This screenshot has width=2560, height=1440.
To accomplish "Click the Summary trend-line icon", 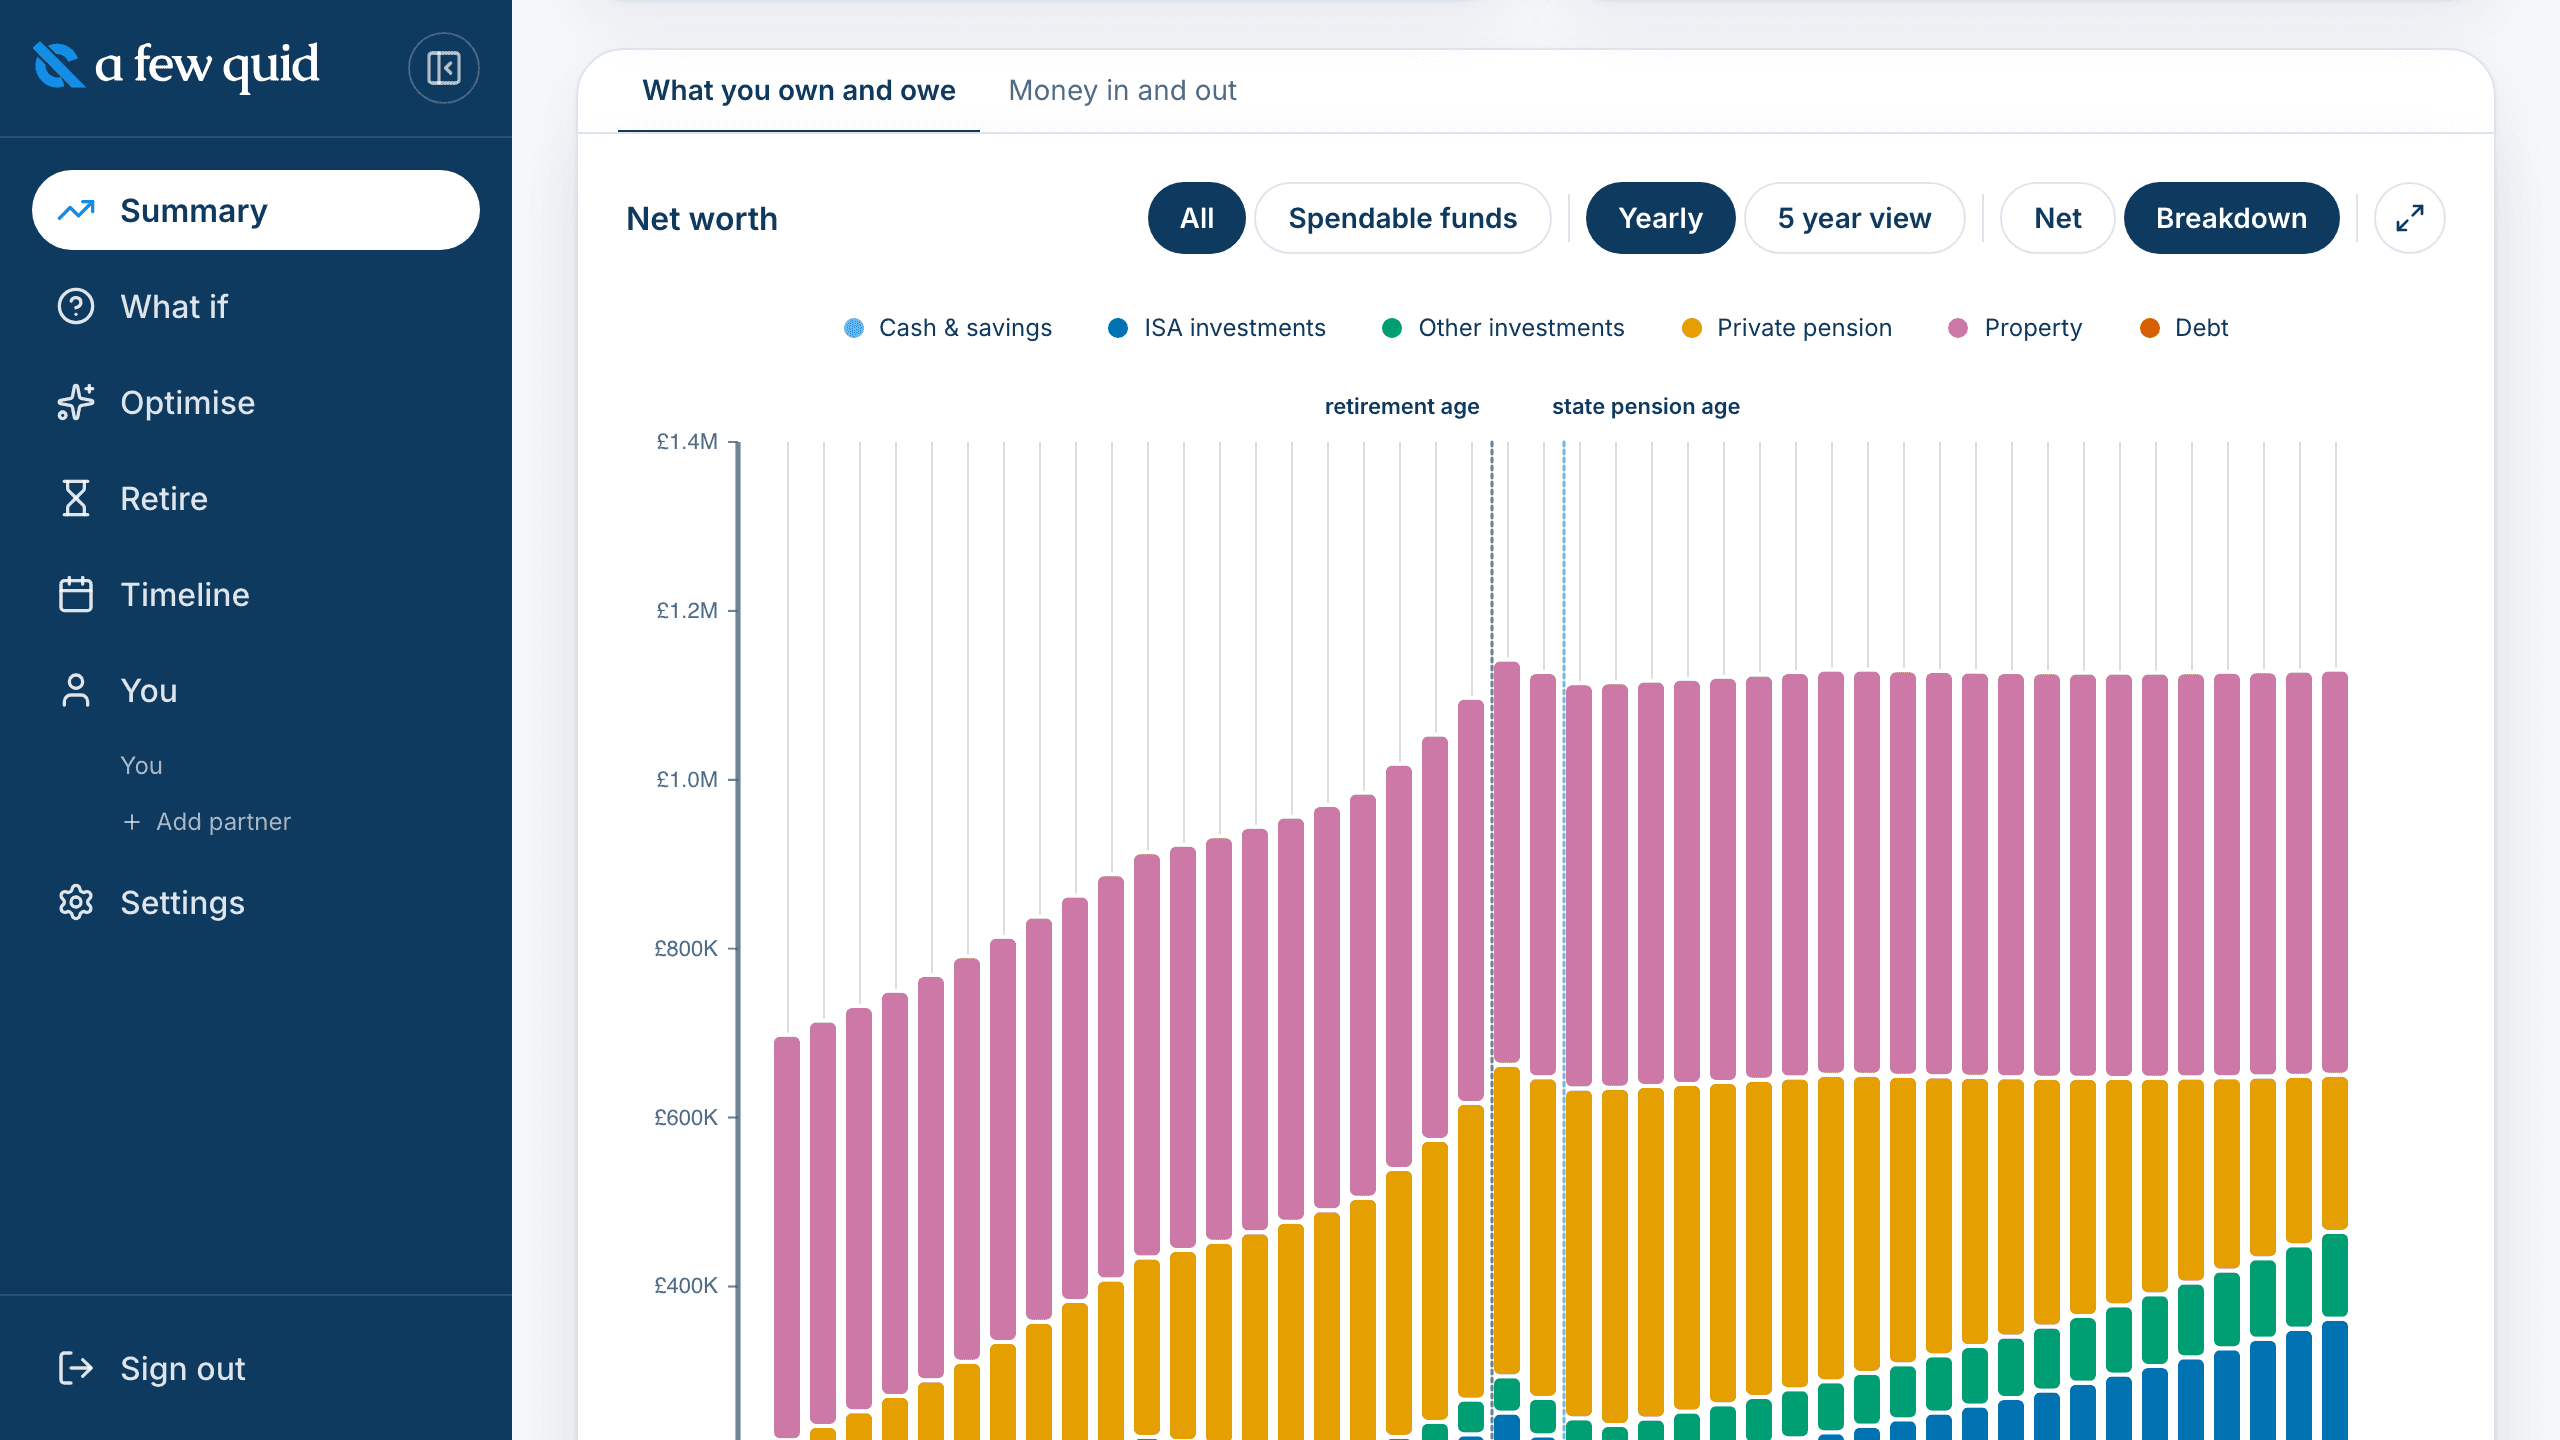I will 76,210.
